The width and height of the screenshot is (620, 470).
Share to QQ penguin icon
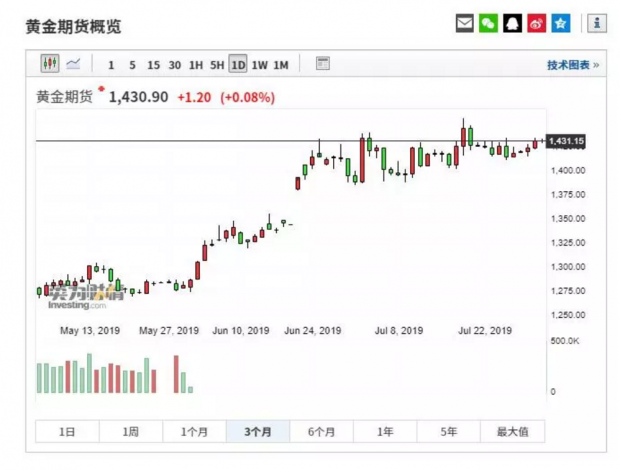512,23
